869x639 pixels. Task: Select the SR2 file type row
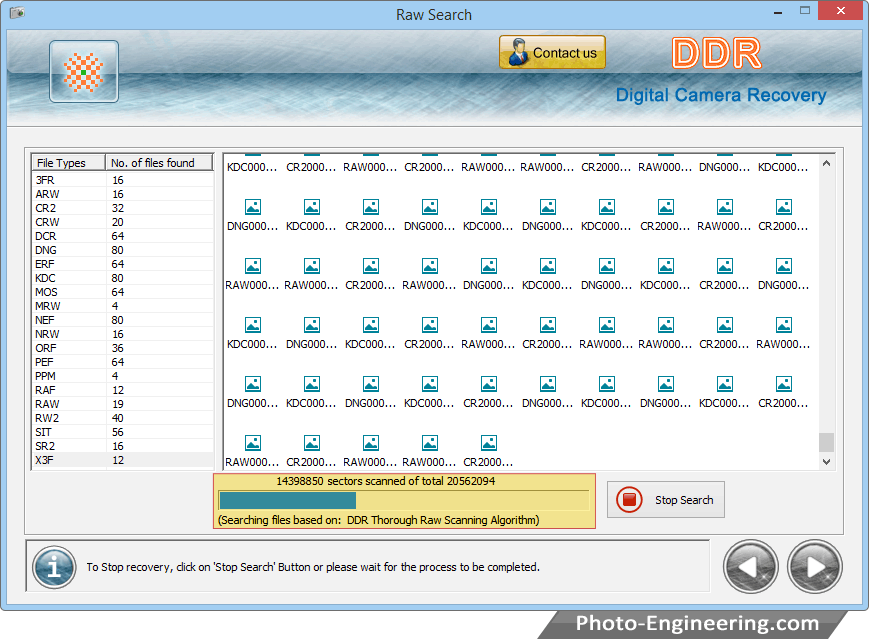(x=122, y=446)
